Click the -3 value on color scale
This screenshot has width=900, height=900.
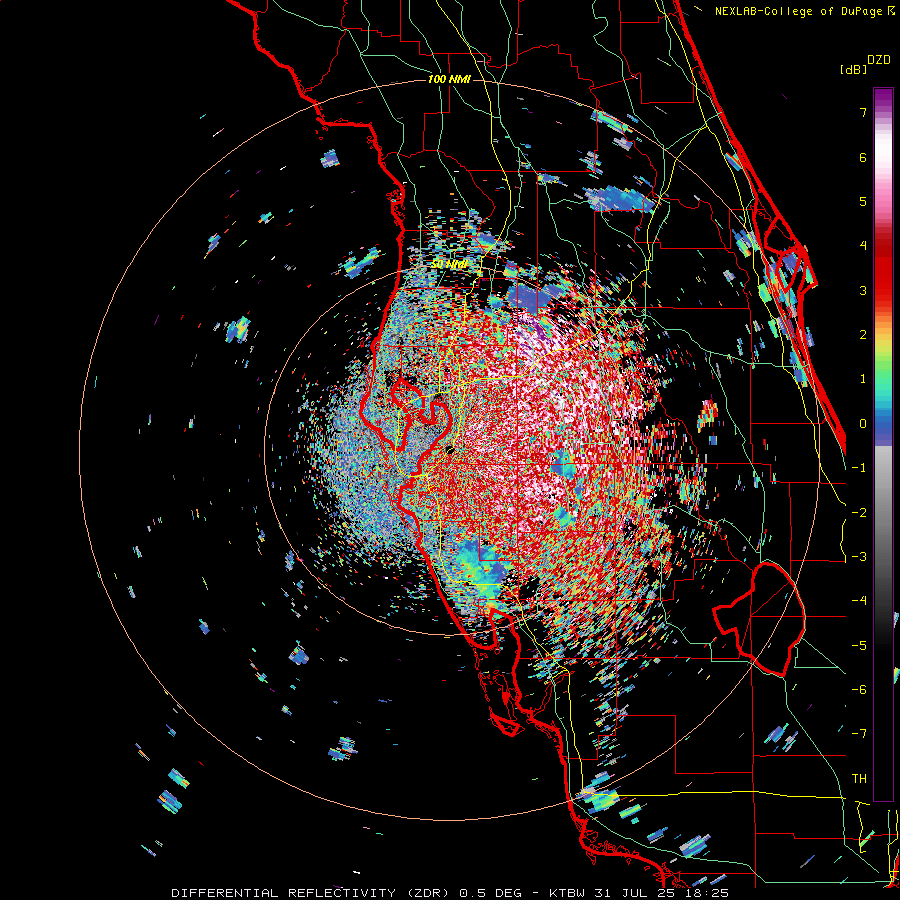[x=859, y=557]
